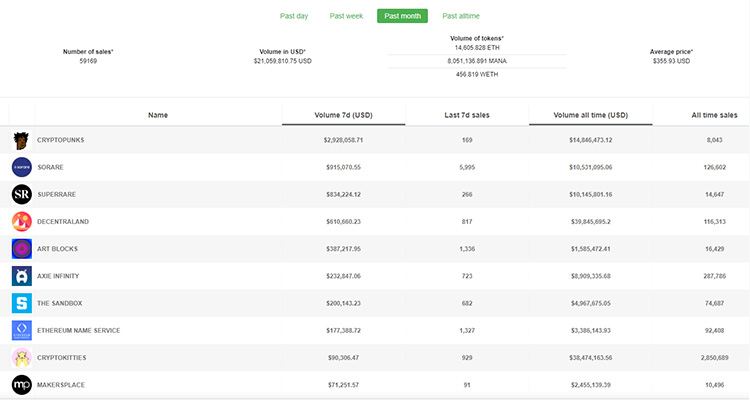
Task: Select the Past month tab
Action: 402,16
